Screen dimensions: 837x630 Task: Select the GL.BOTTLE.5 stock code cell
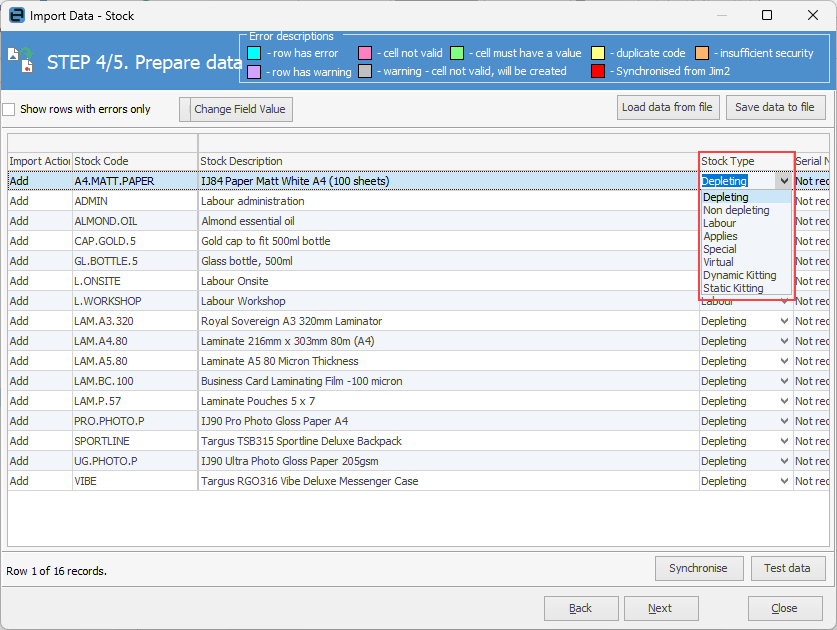pos(135,261)
